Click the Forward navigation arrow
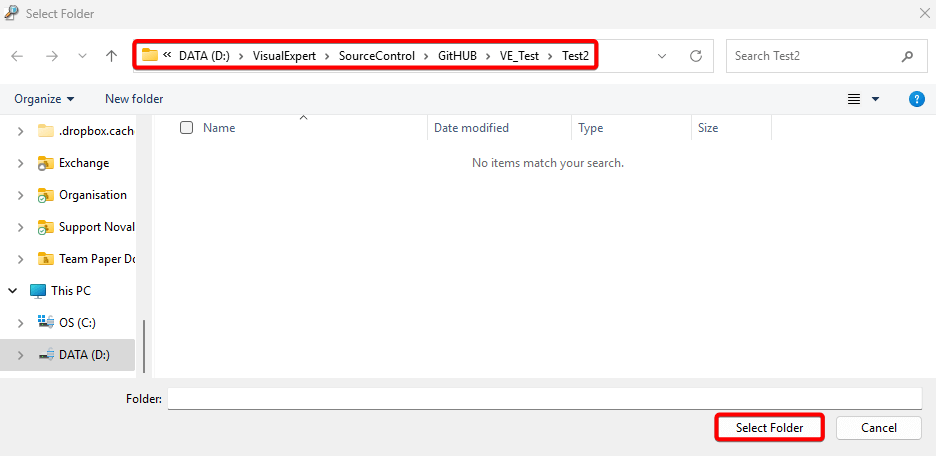 [52, 56]
